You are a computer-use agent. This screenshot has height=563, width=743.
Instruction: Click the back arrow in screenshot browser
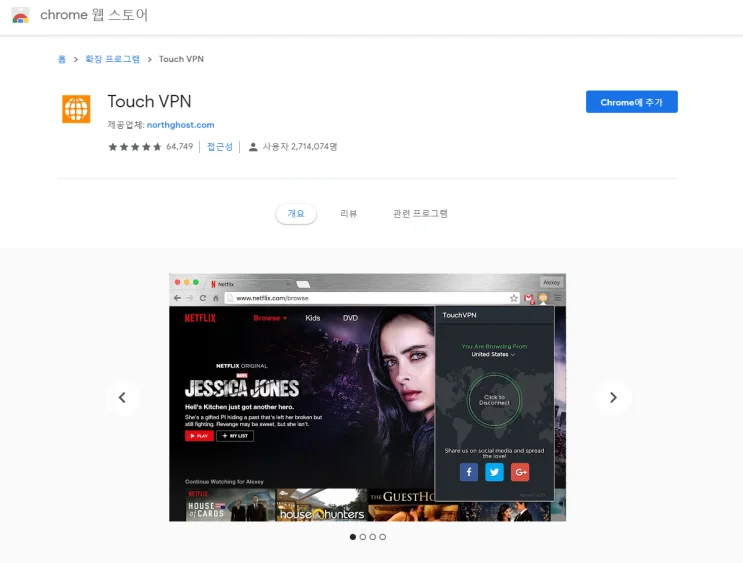pos(177,298)
